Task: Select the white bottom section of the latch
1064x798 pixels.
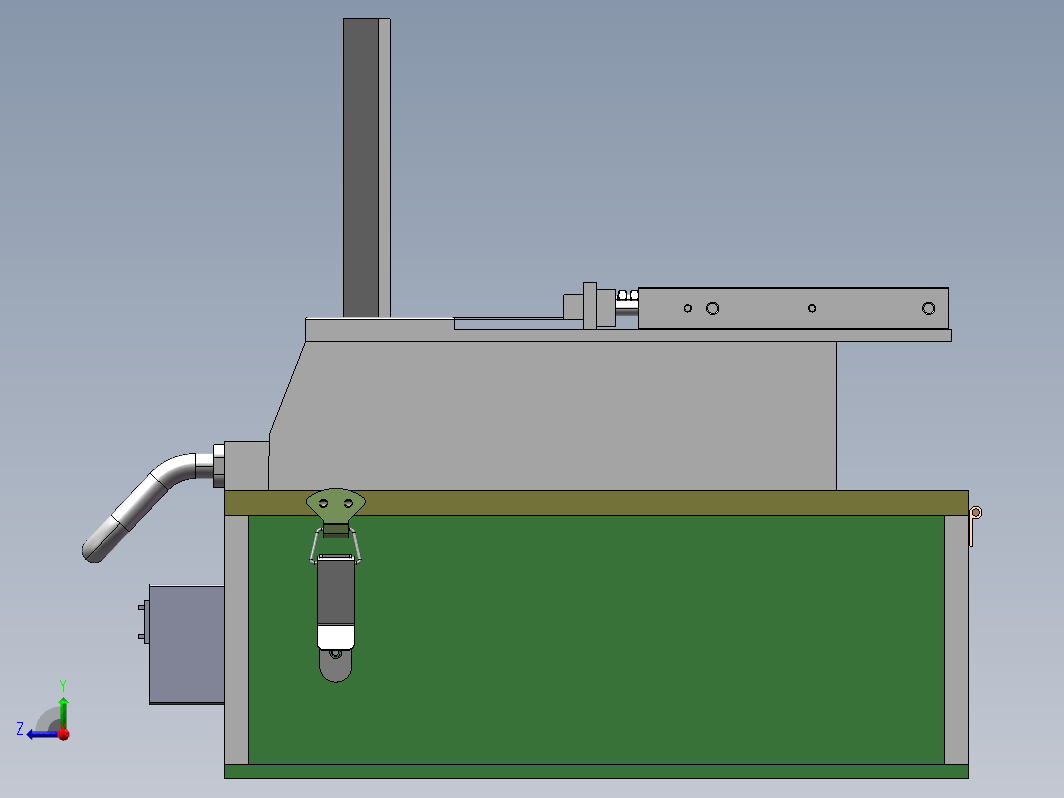Action: coord(336,637)
